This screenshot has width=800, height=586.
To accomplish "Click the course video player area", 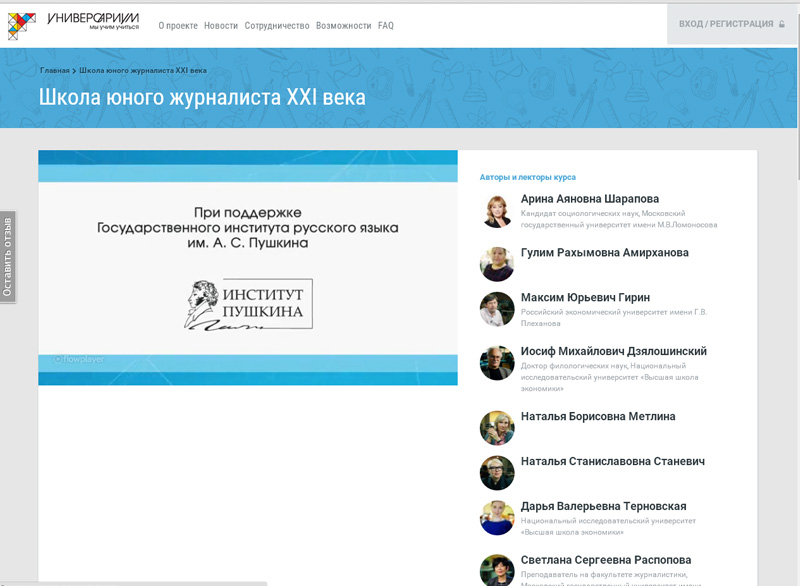I will click(x=248, y=268).
